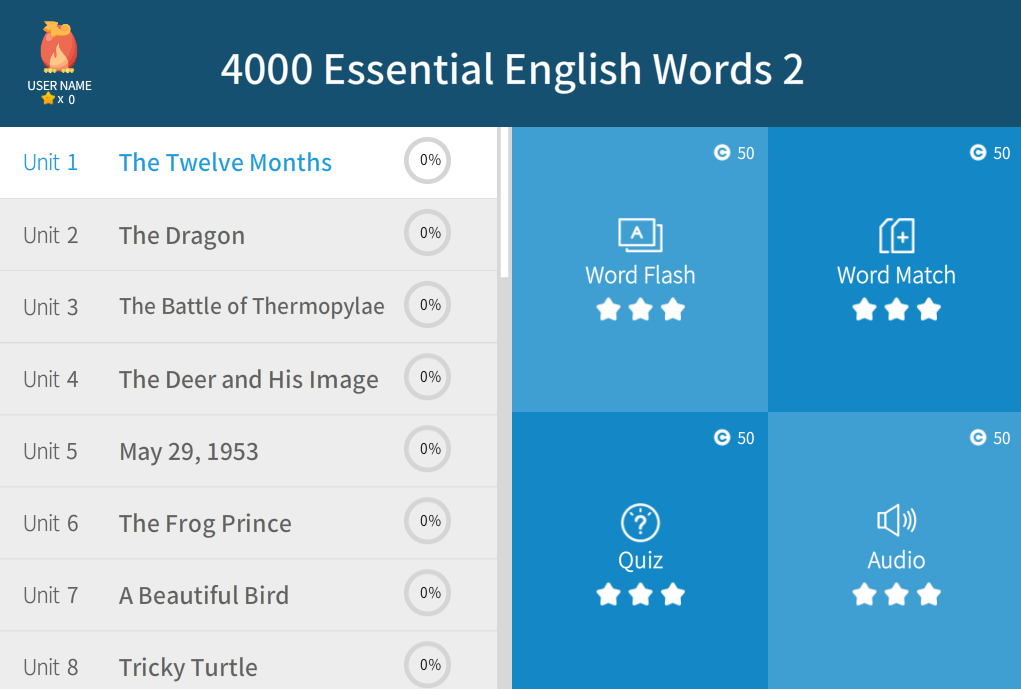Click the 0% progress circle for Unit 8

click(428, 665)
